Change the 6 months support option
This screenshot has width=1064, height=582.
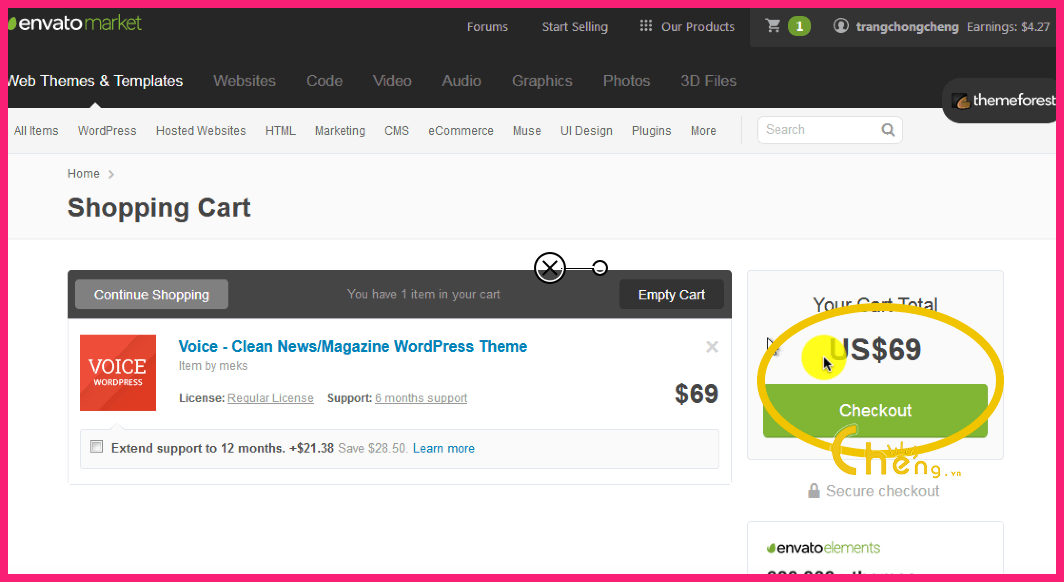click(421, 398)
